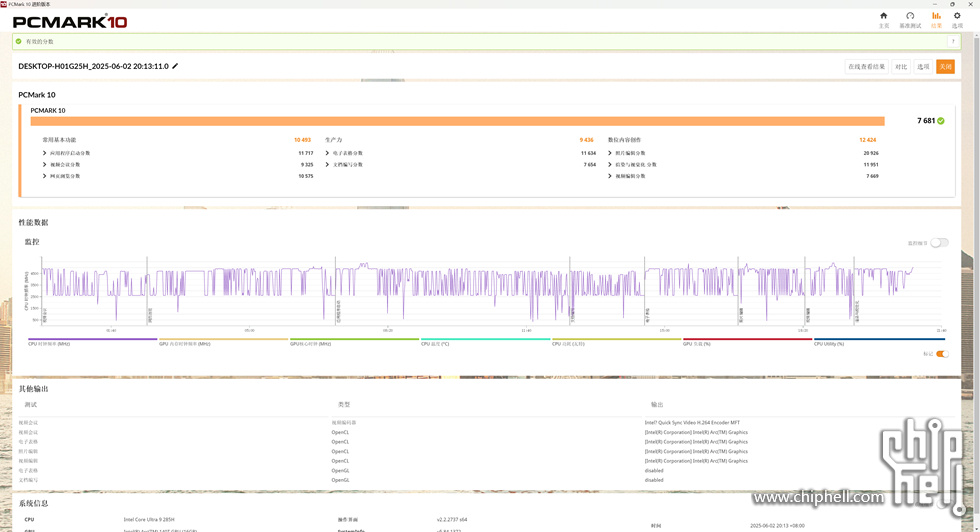Click the Rendering and Visualization value 11 951

pyautogui.click(x=871, y=164)
